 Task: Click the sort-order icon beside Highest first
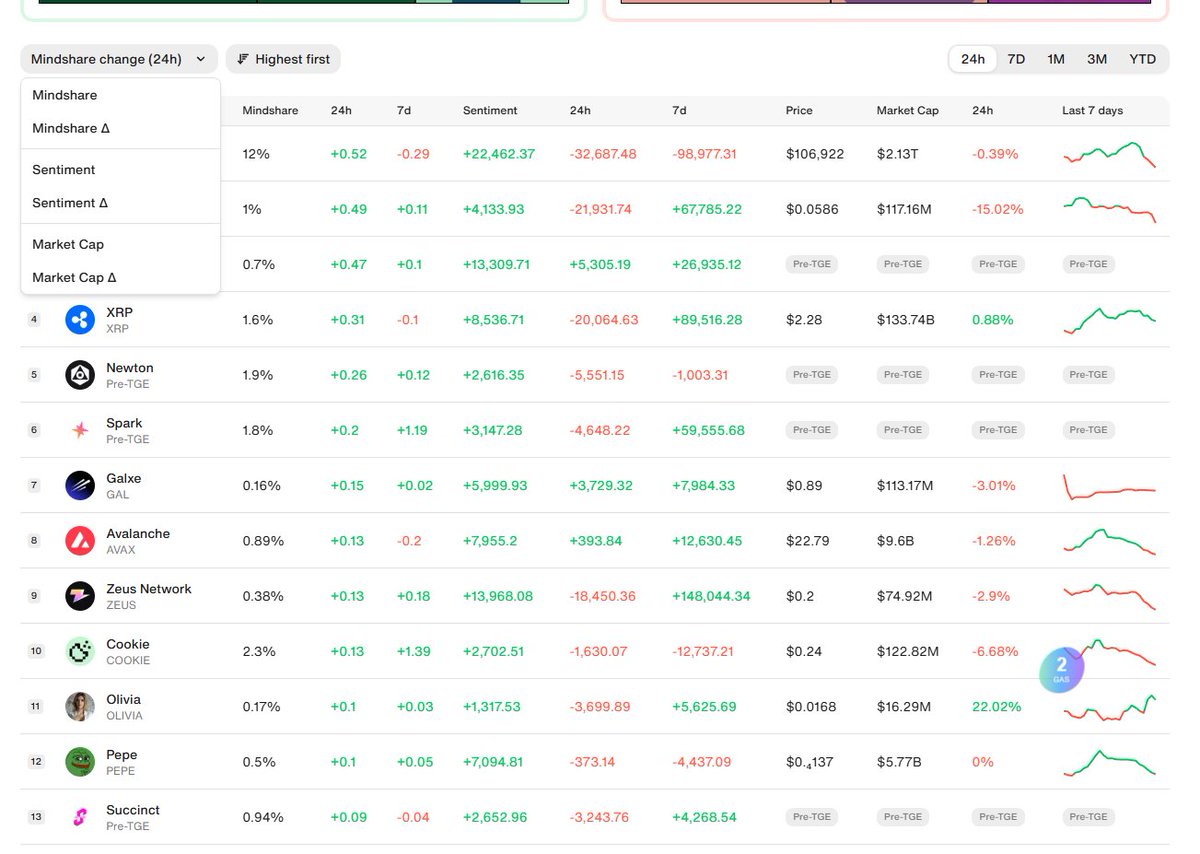tap(242, 59)
